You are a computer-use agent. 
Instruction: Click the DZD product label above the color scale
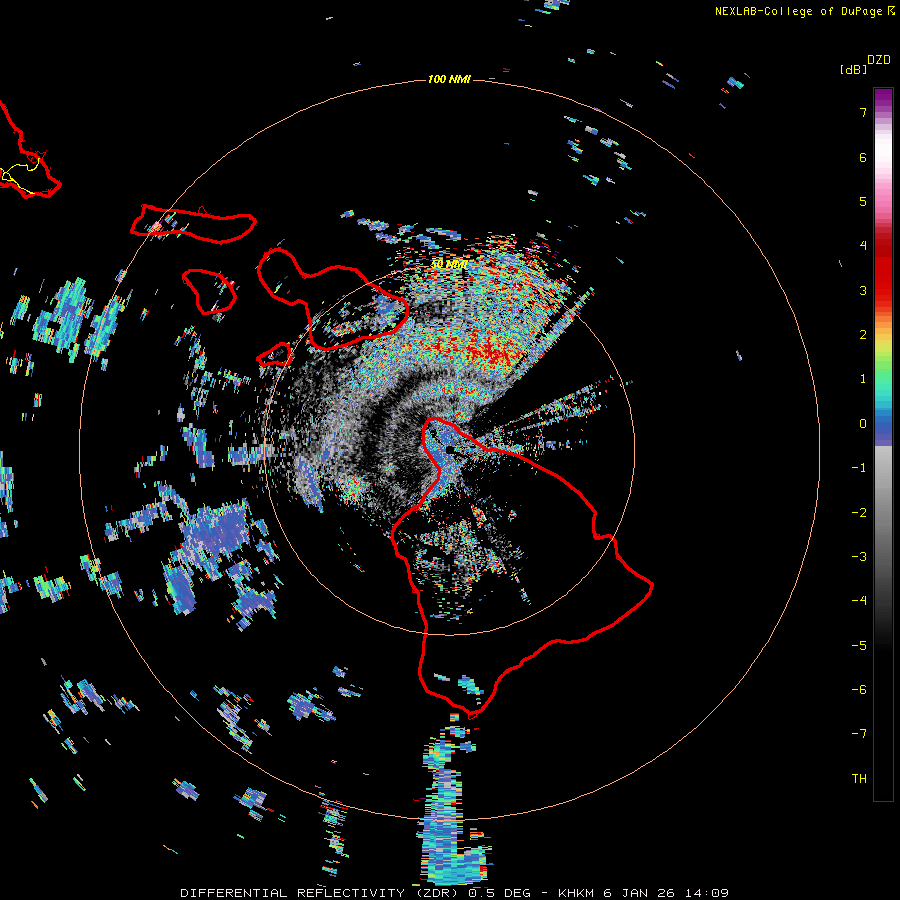coord(879,60)
